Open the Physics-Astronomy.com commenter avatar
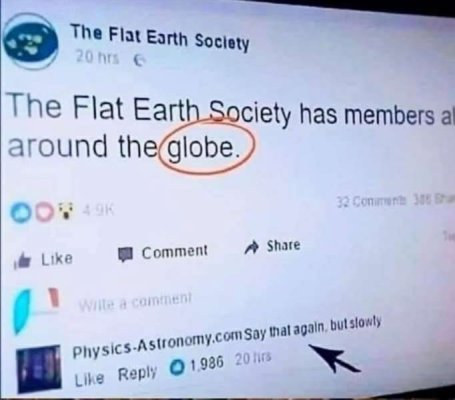 (x=39, y=369)
